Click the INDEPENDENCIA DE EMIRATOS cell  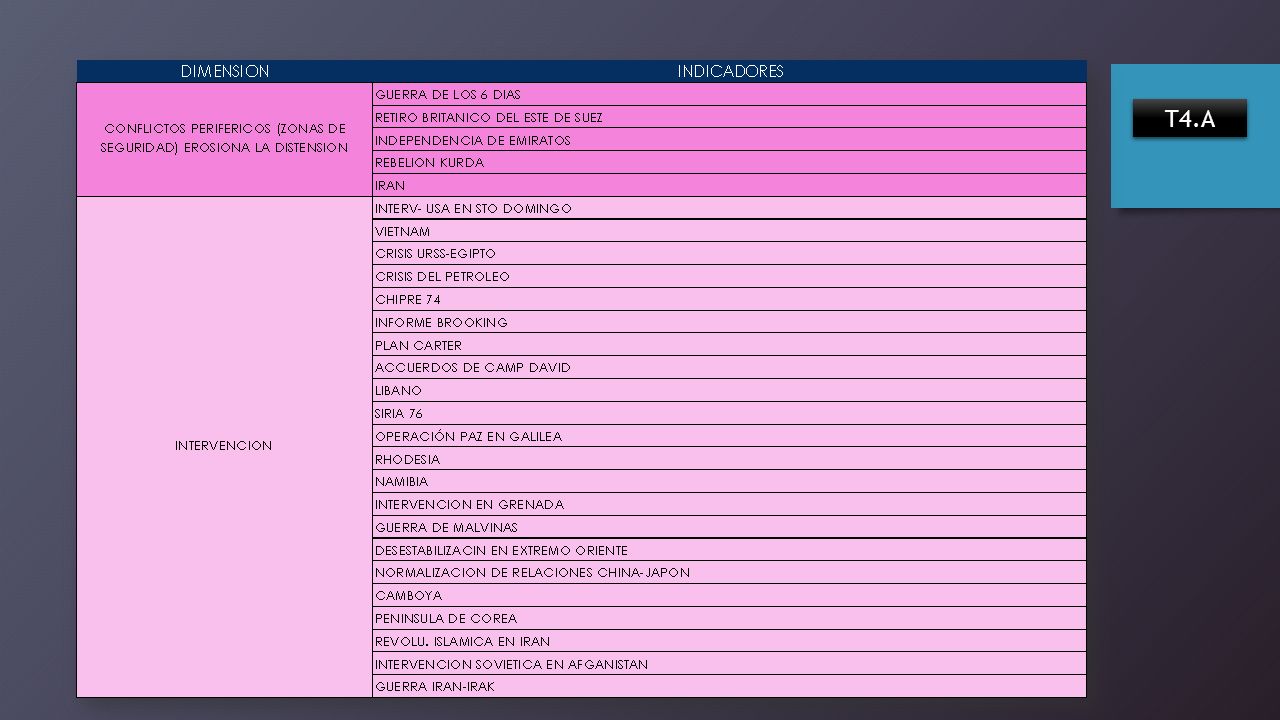tap(729, 140)
